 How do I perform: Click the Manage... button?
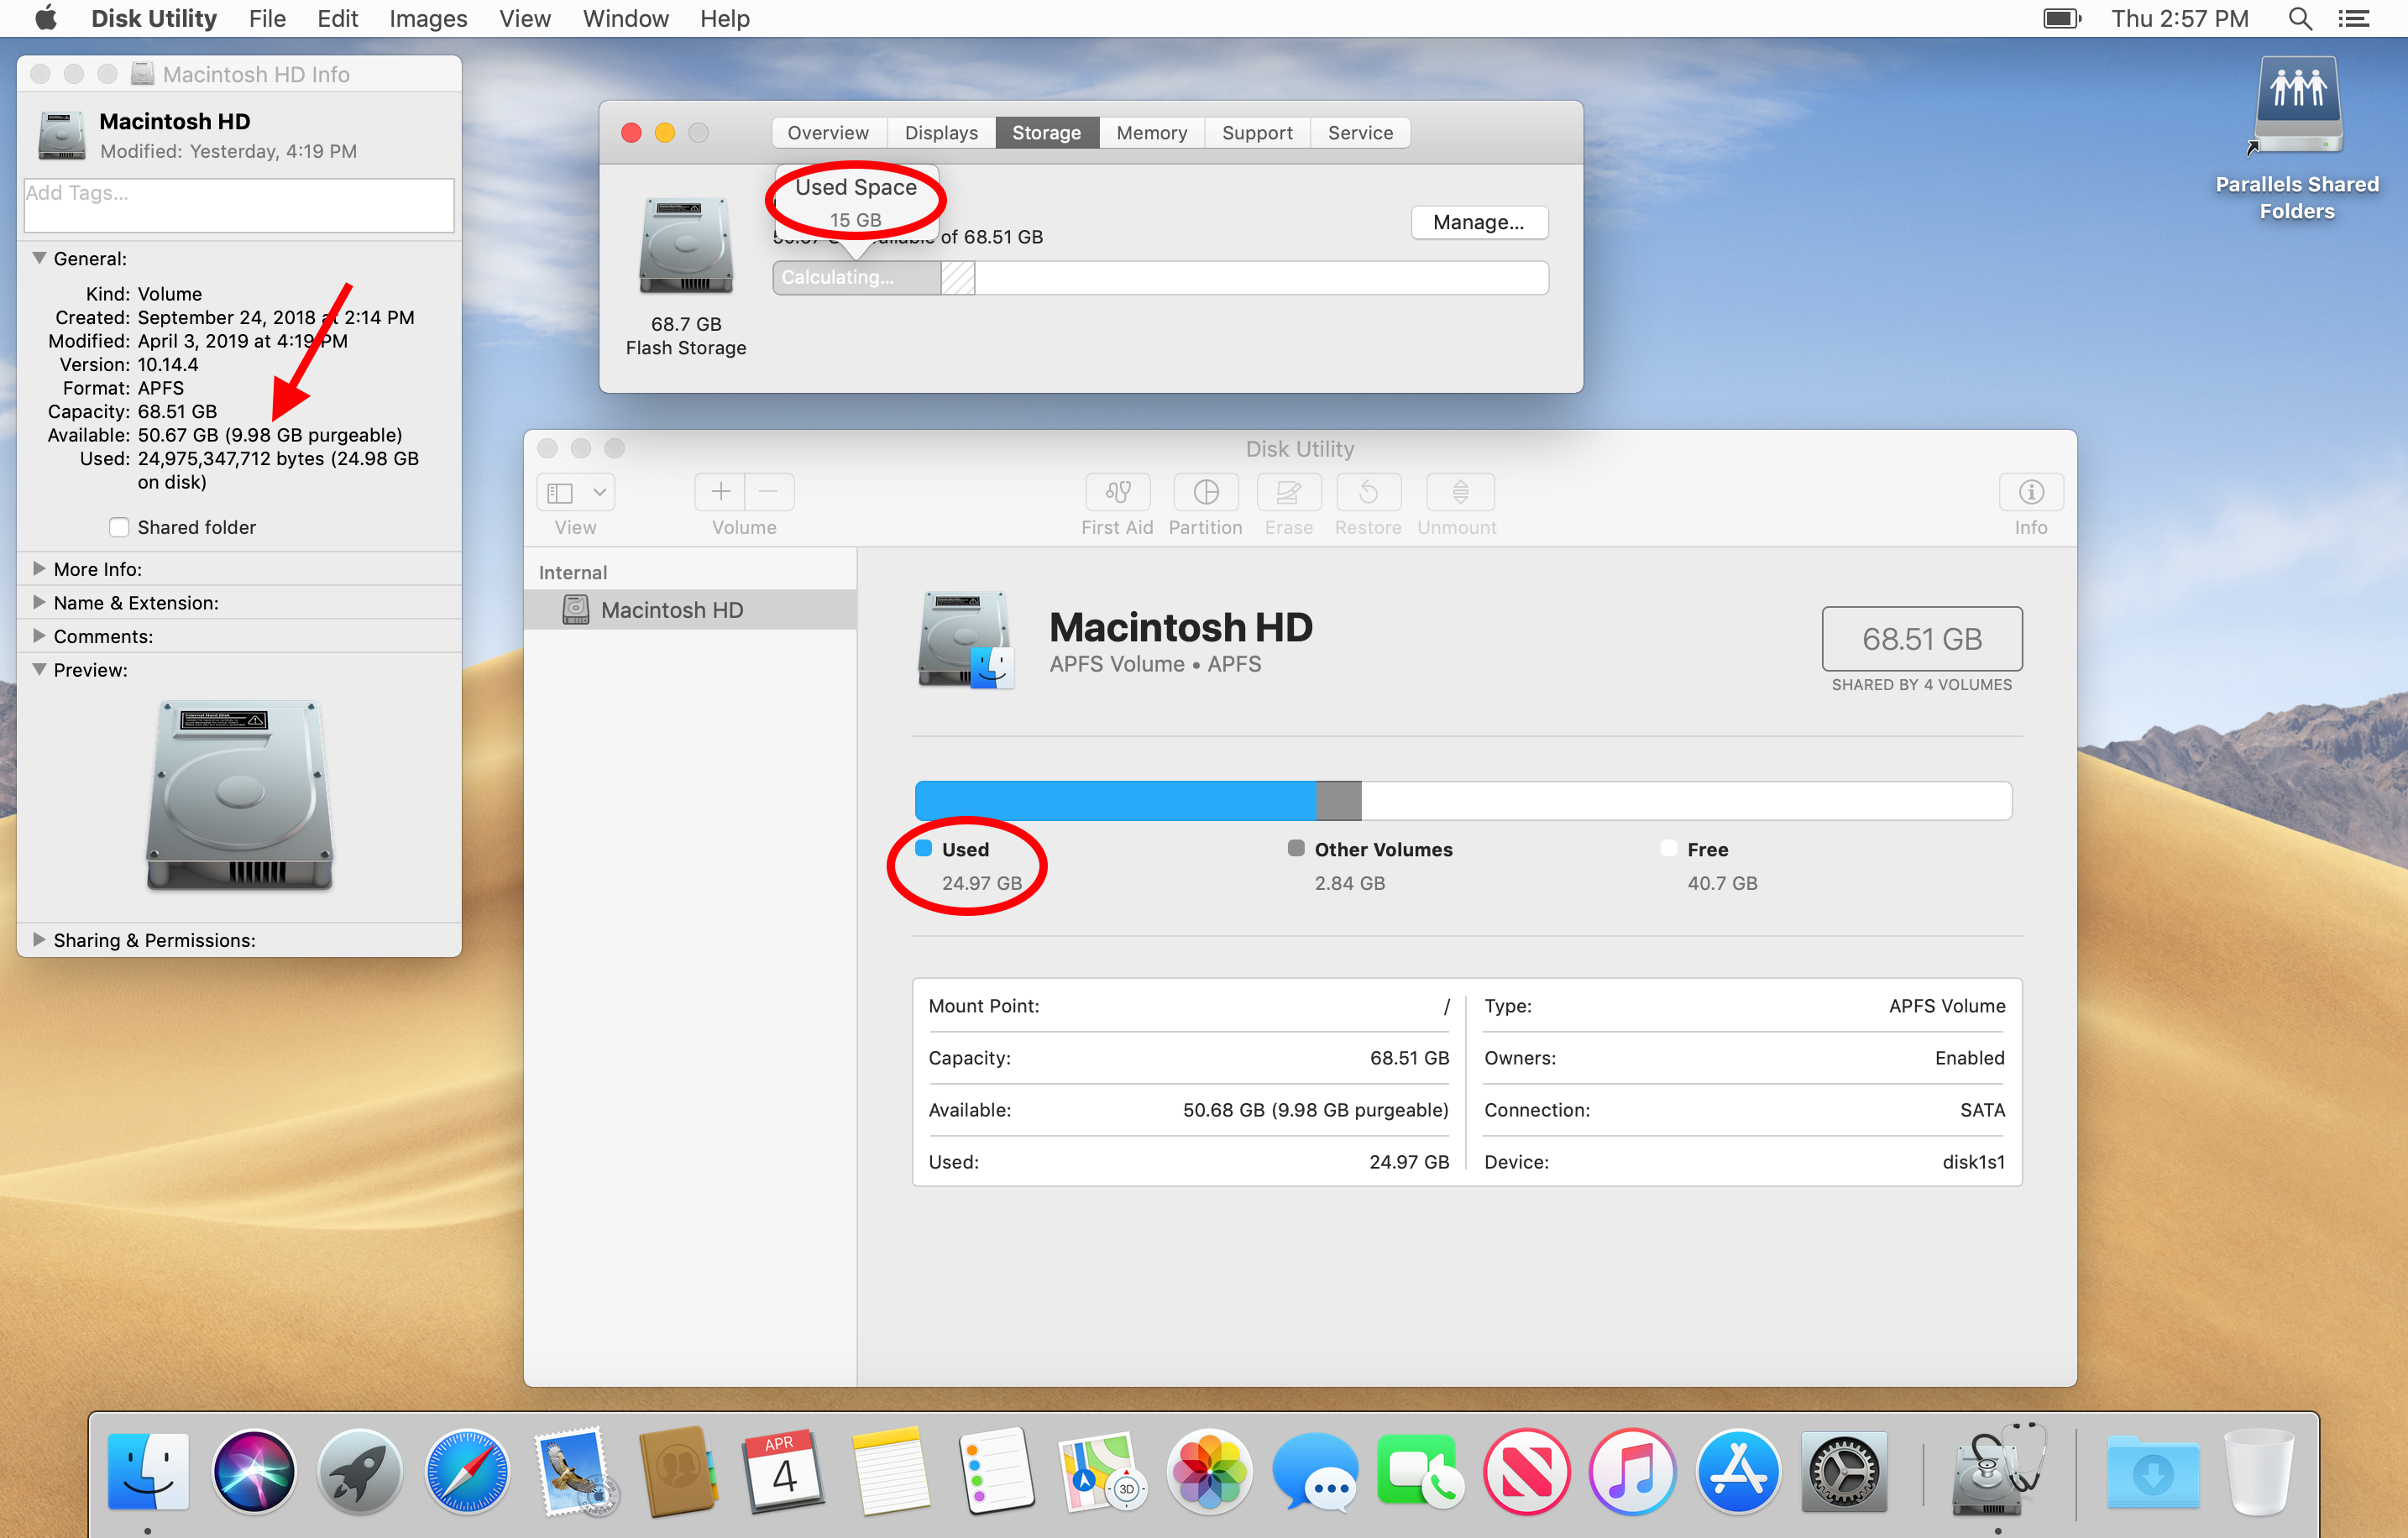[1479, 222]
